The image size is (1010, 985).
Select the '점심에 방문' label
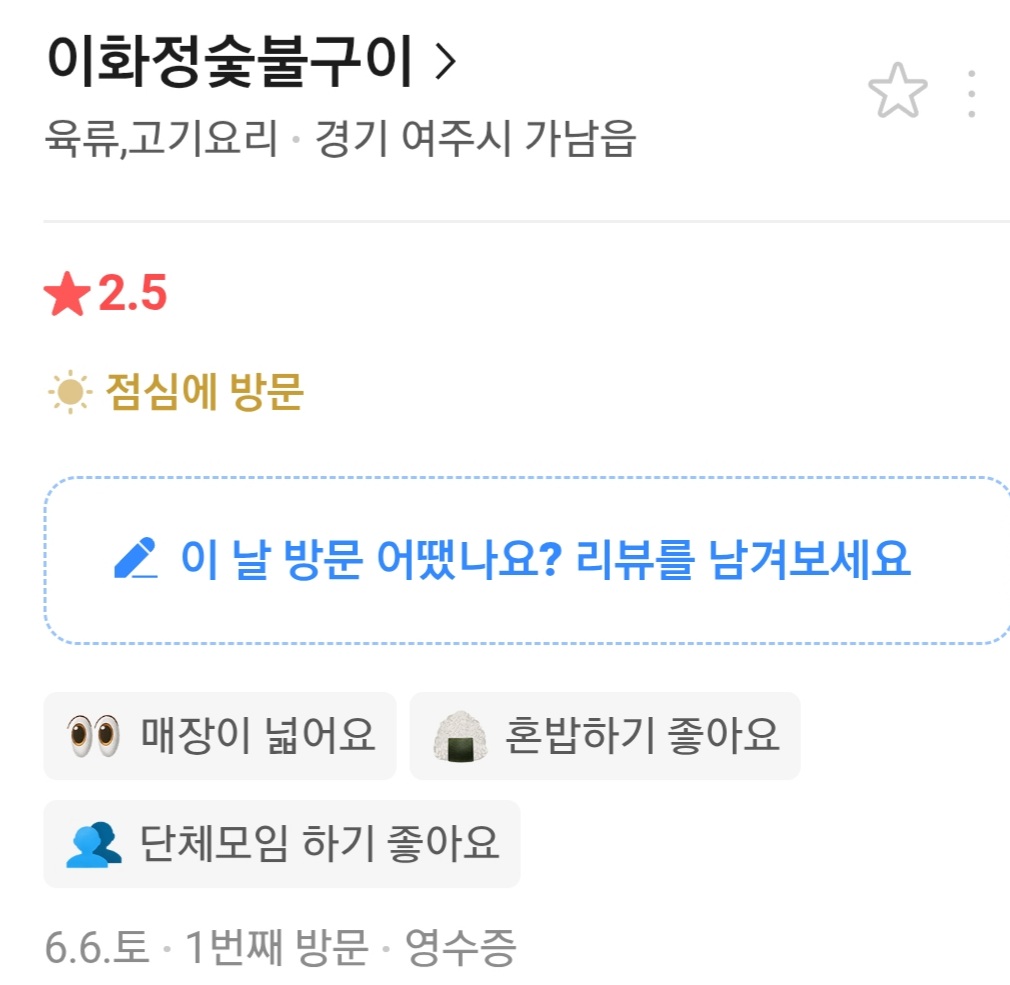point(204,392)
